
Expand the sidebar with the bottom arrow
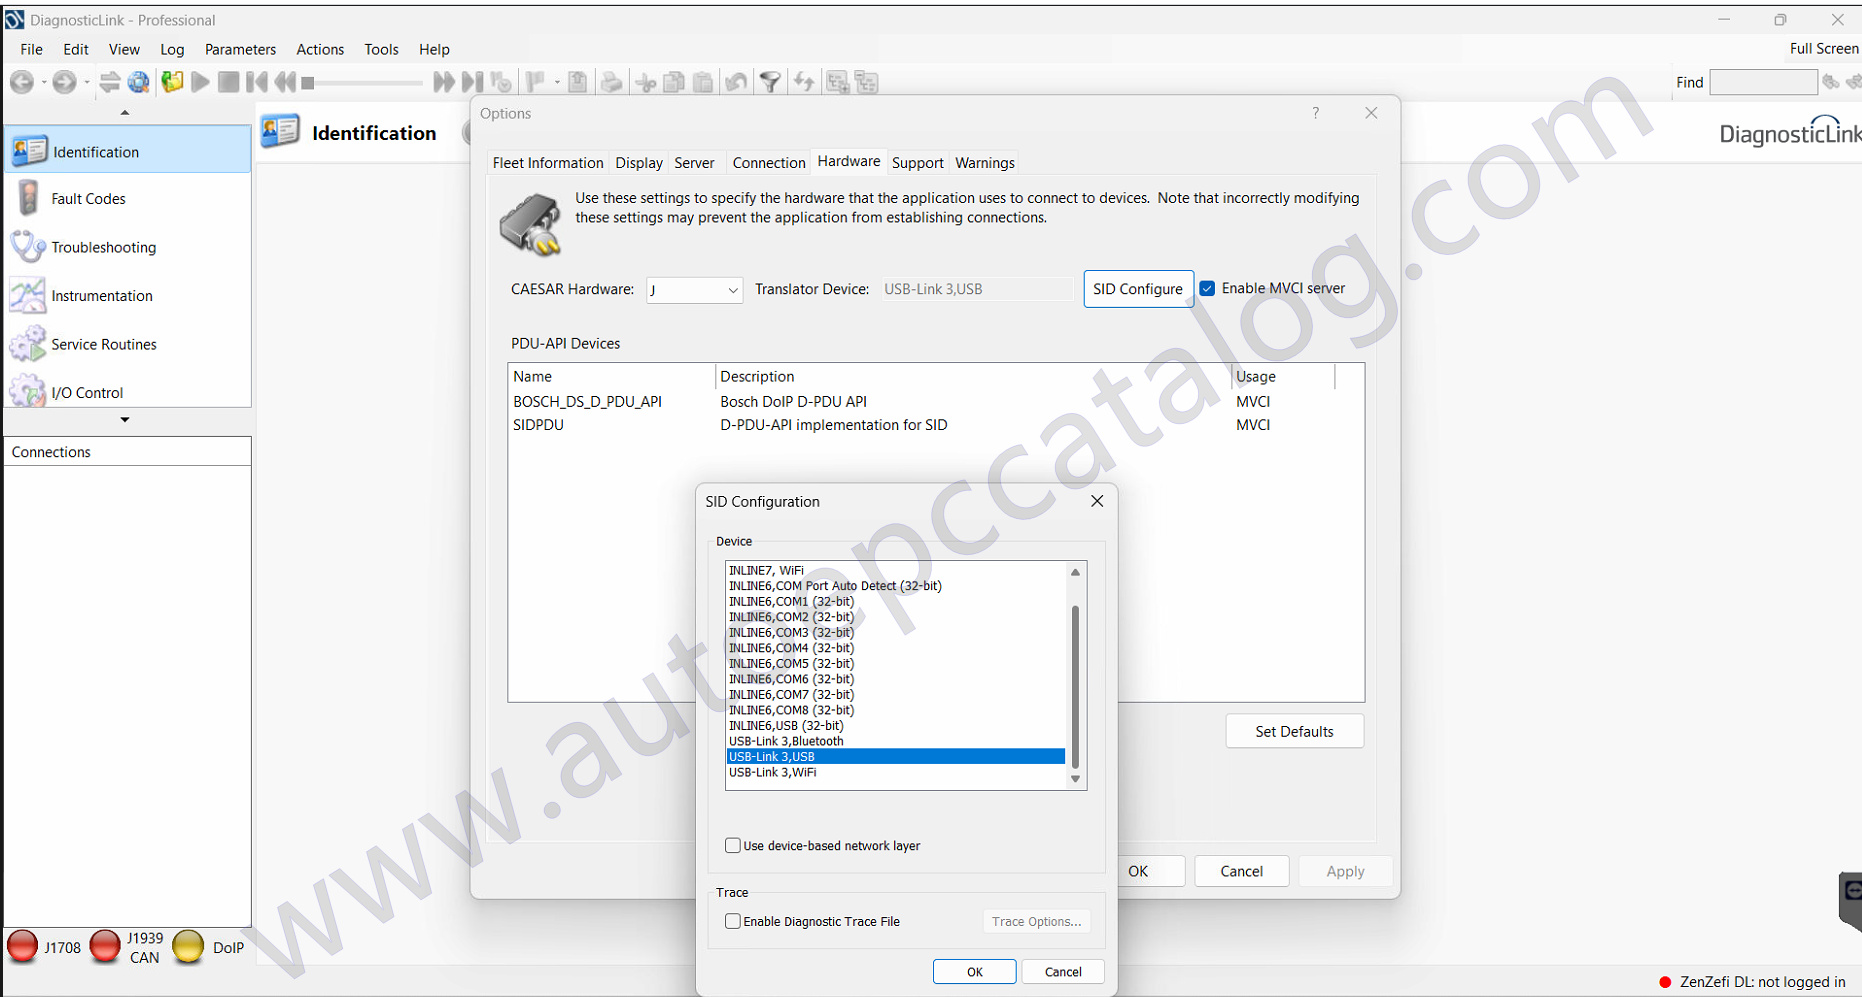click(x=125, y=421)
